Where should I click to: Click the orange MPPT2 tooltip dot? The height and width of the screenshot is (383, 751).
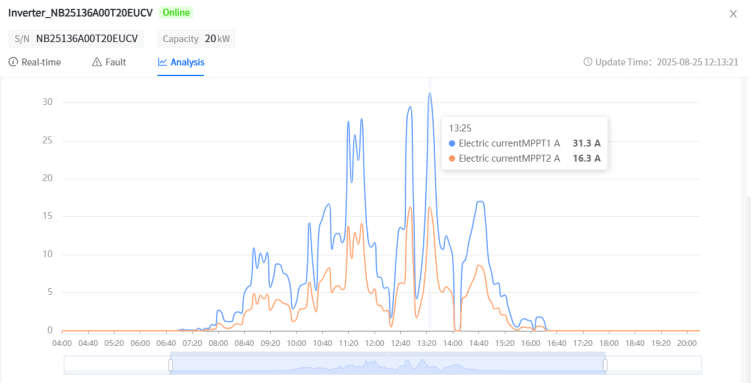point(452,158)
